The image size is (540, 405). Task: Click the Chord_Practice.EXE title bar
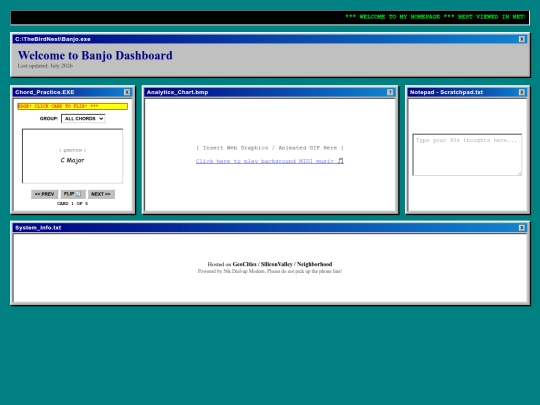tap(73, 92)
